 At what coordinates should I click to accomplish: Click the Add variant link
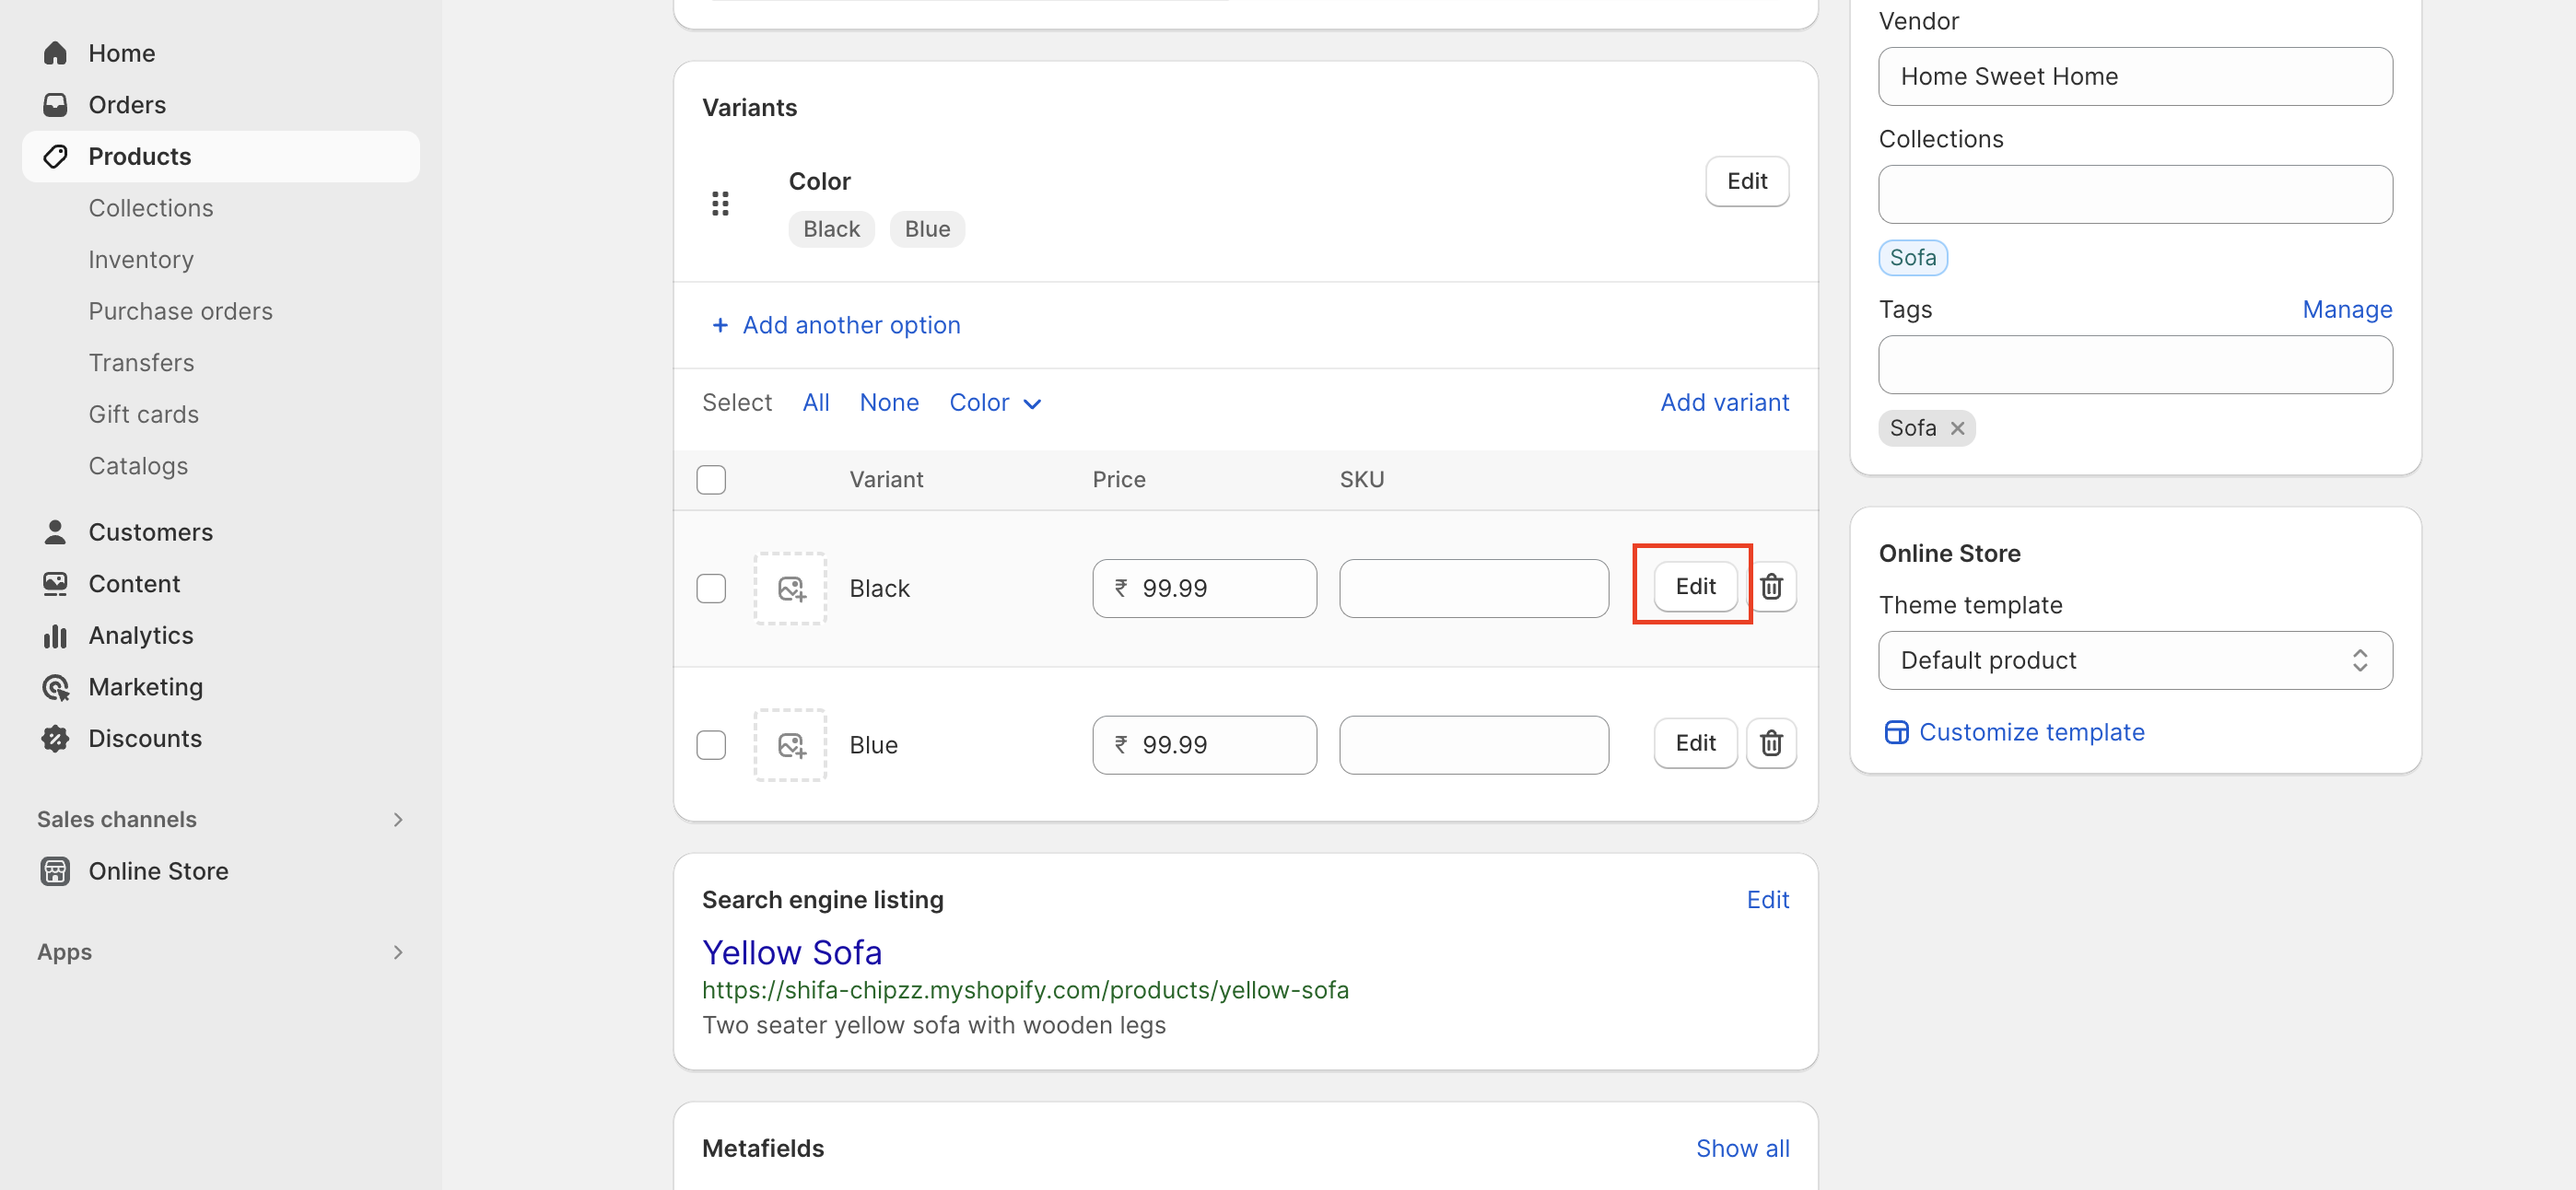[1724, 403]
